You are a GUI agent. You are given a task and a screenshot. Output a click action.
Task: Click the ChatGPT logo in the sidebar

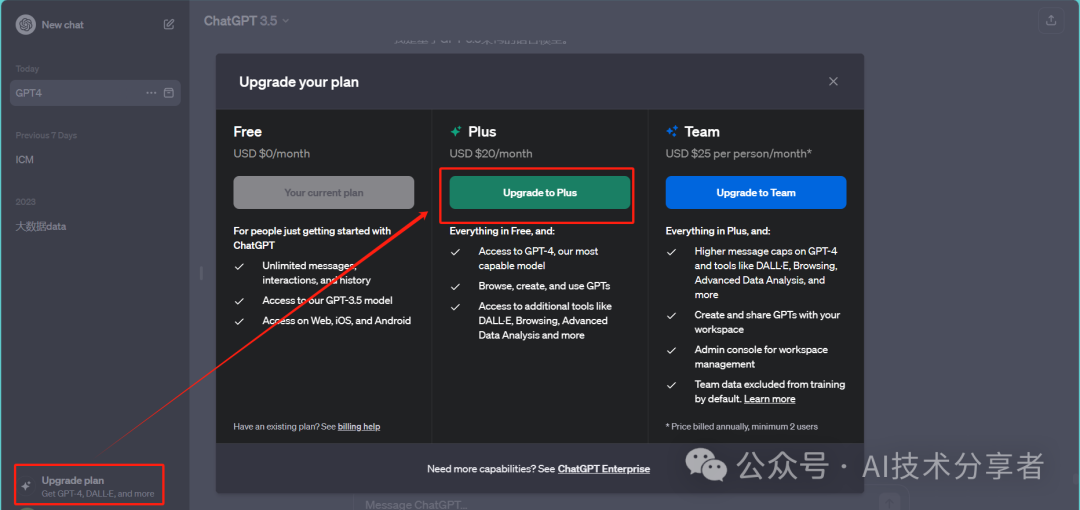point(25,25)
